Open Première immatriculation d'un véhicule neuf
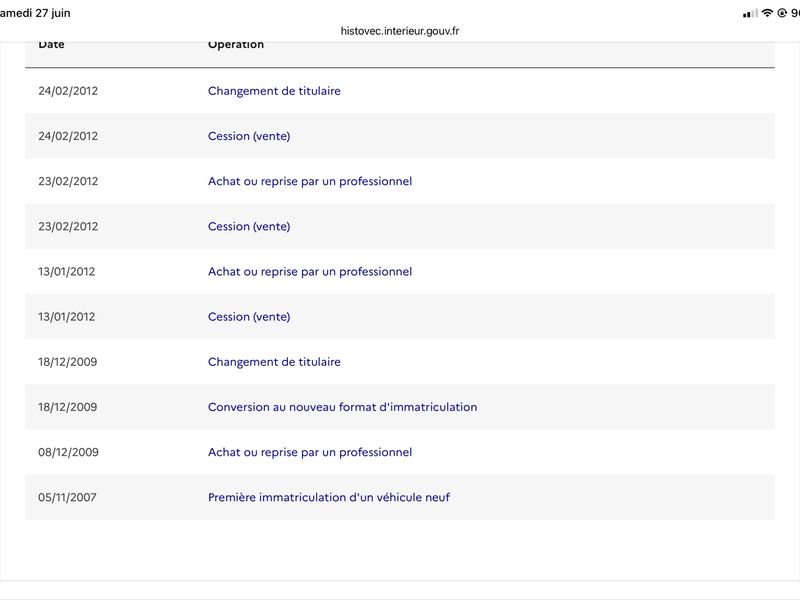The image size is (800, 600). (x=329, y=497)
